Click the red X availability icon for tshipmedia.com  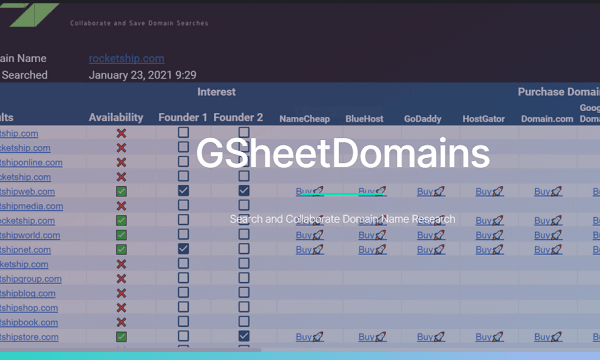coord(121,206)
